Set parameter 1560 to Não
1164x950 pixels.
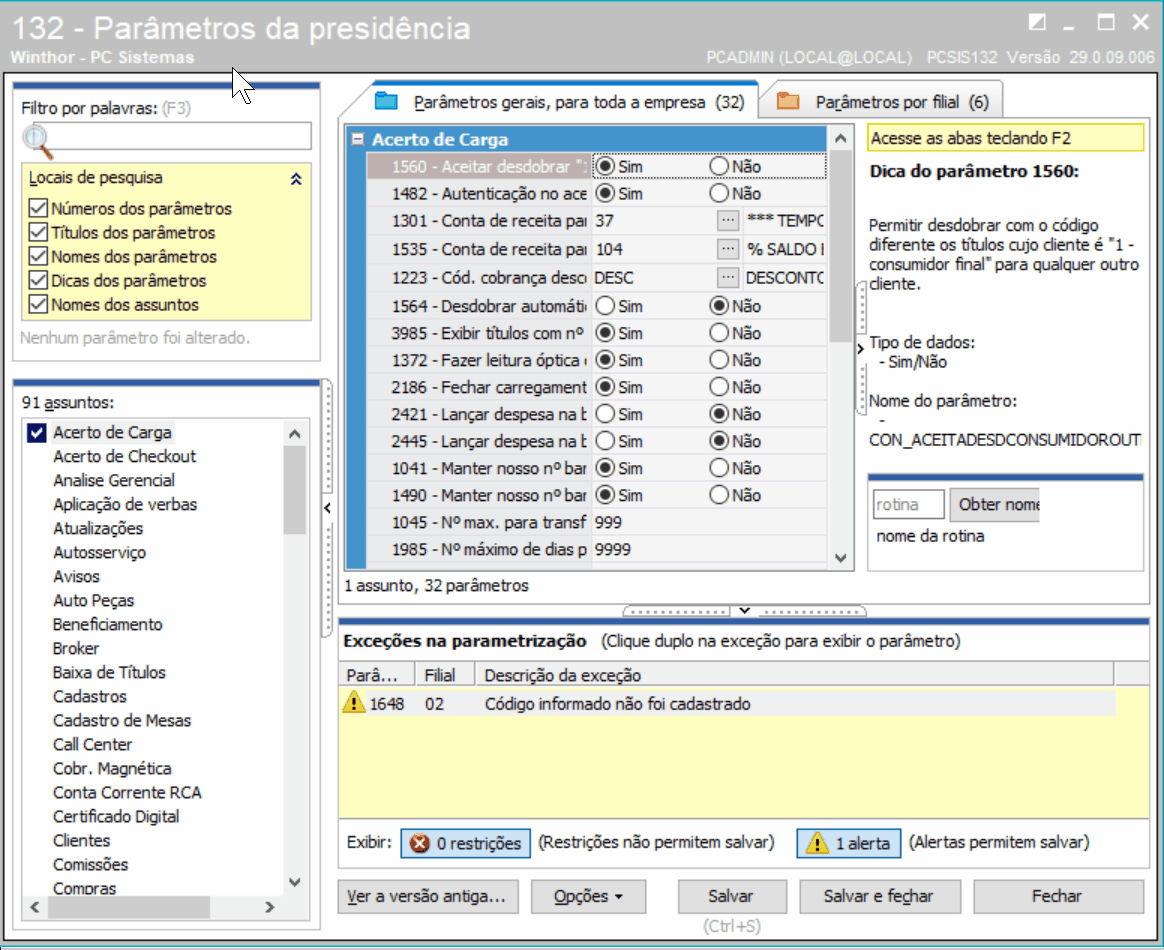(x=719, y=166)
